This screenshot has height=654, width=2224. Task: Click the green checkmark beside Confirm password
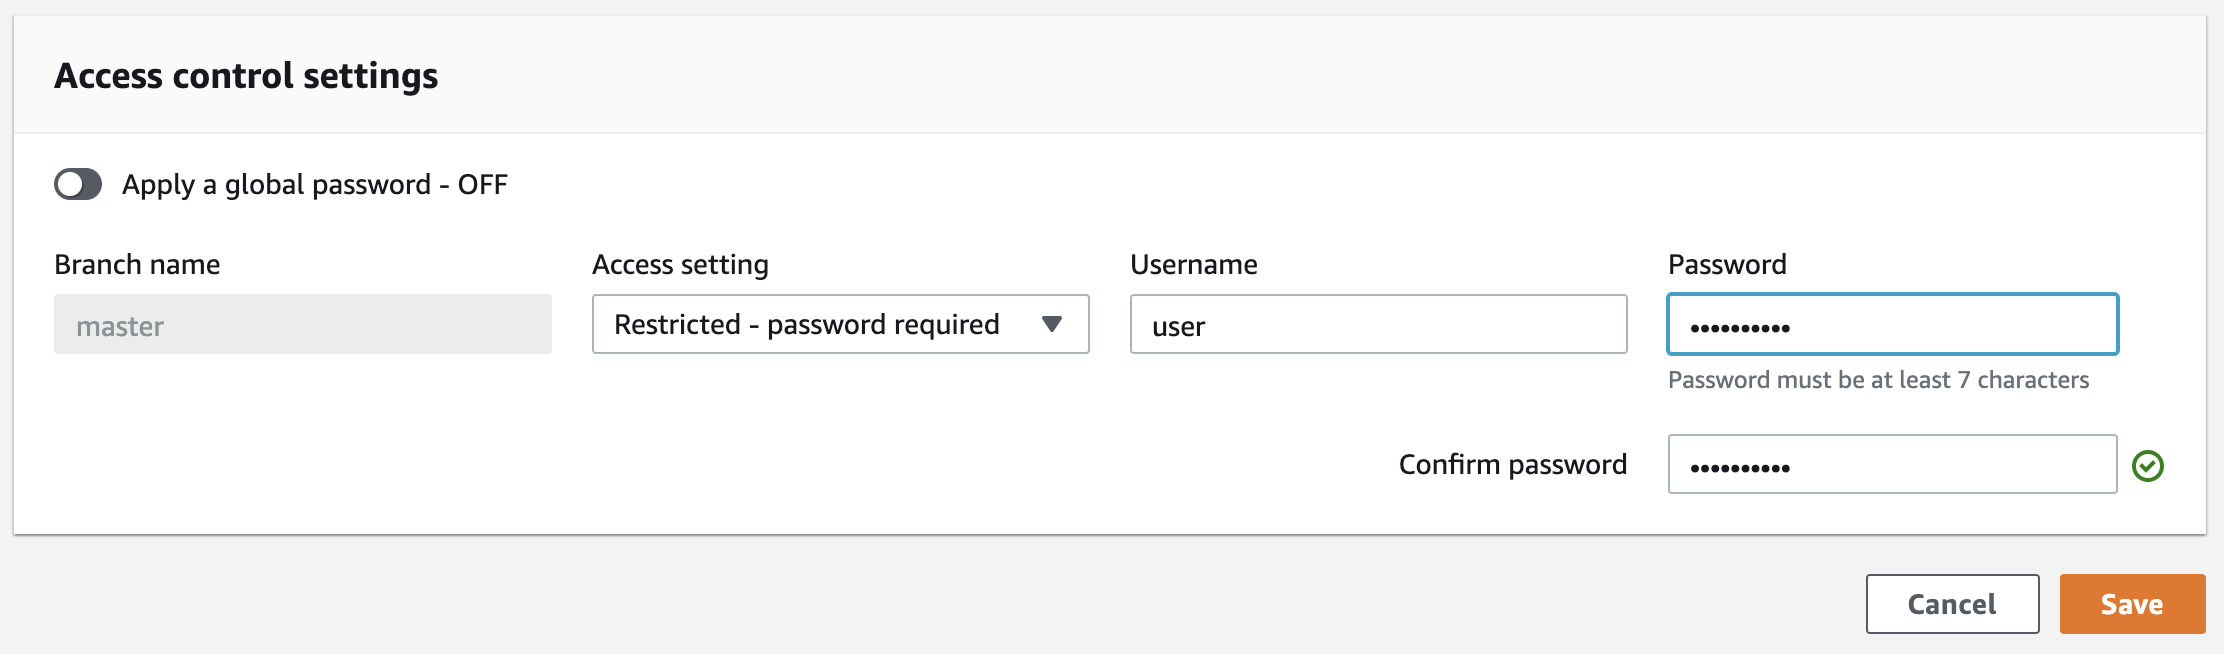[x=2147, y=466]
